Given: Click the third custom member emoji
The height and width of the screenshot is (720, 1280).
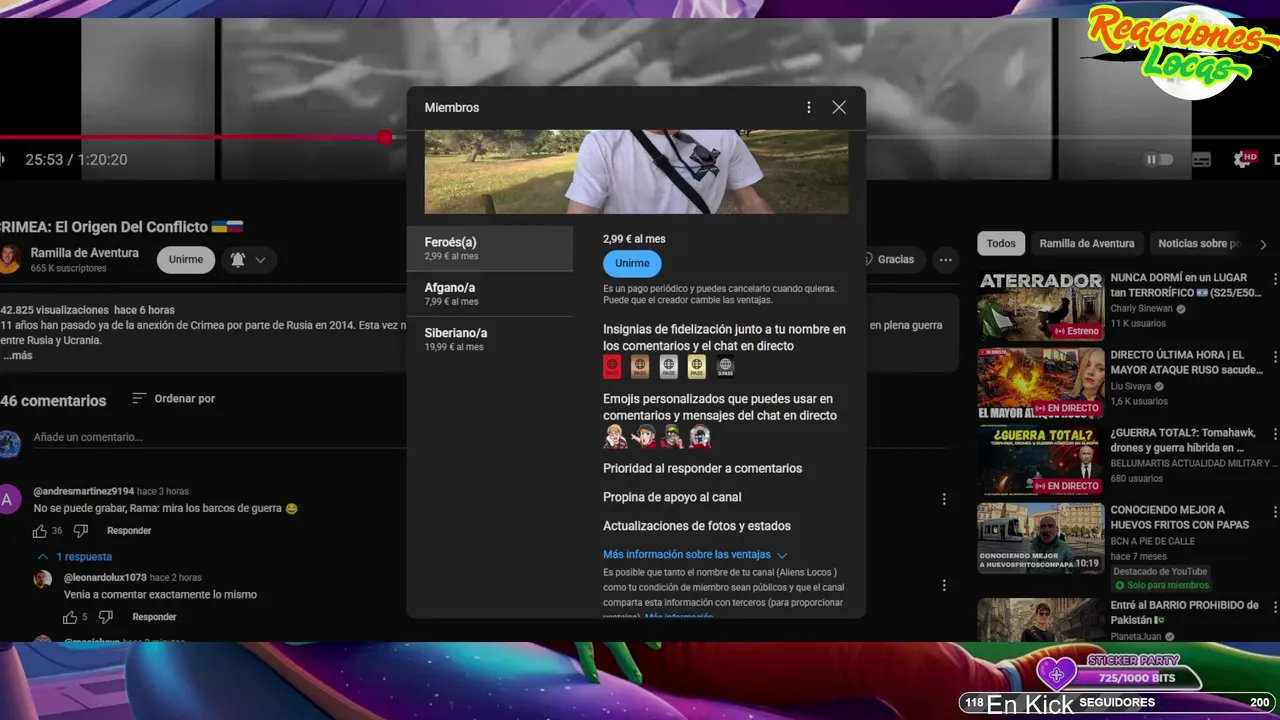Looking at the screenshot, I should point(671,437).
